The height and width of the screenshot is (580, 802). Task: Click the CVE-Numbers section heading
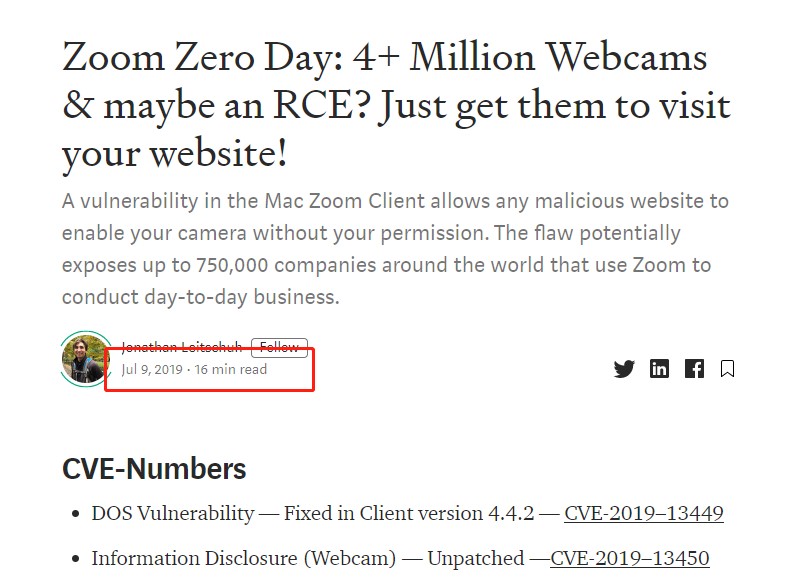(154, 469)
